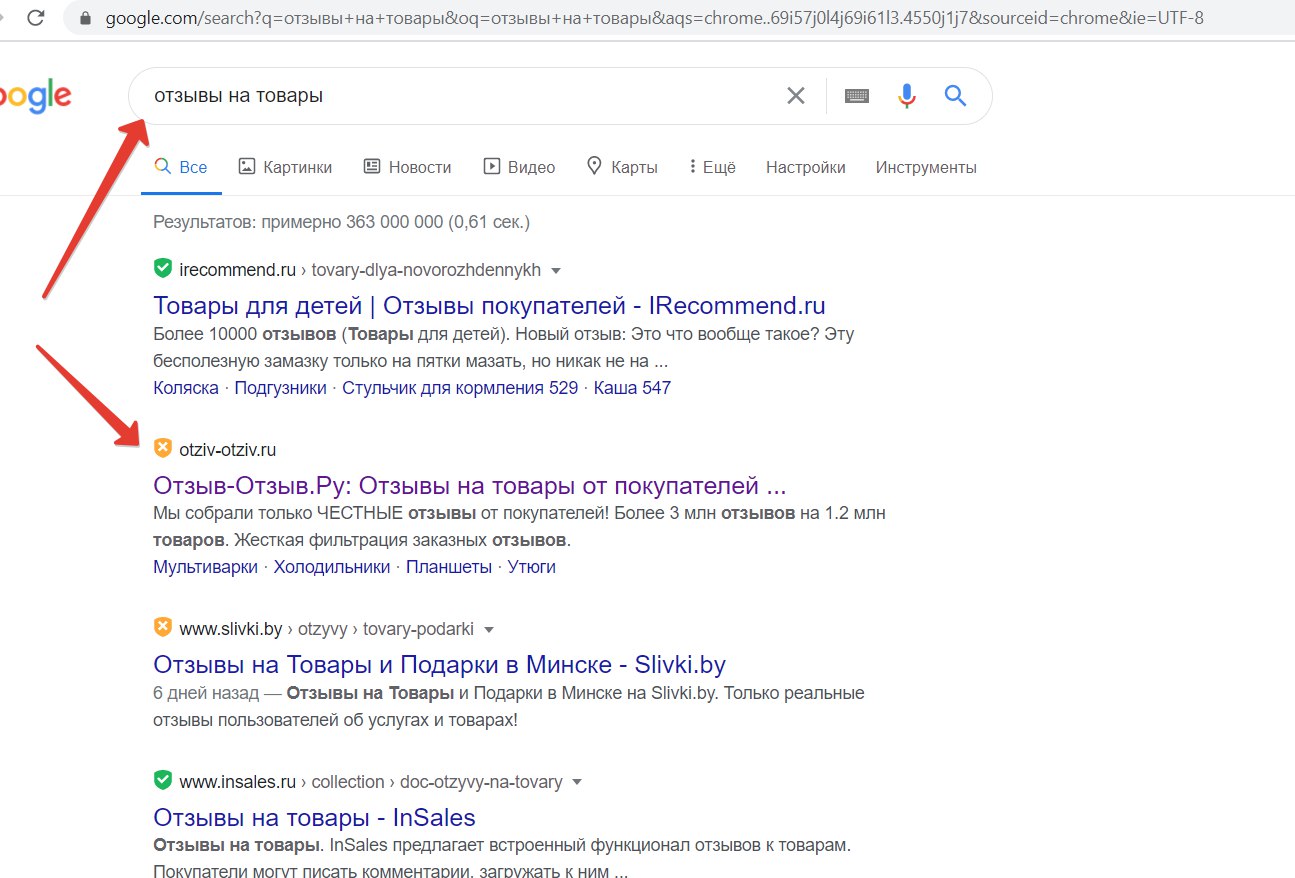Image resolution: width=1295 pixels, height=878 pixels.
Task: Switch to the Карты tab
Action: point(622,167)
